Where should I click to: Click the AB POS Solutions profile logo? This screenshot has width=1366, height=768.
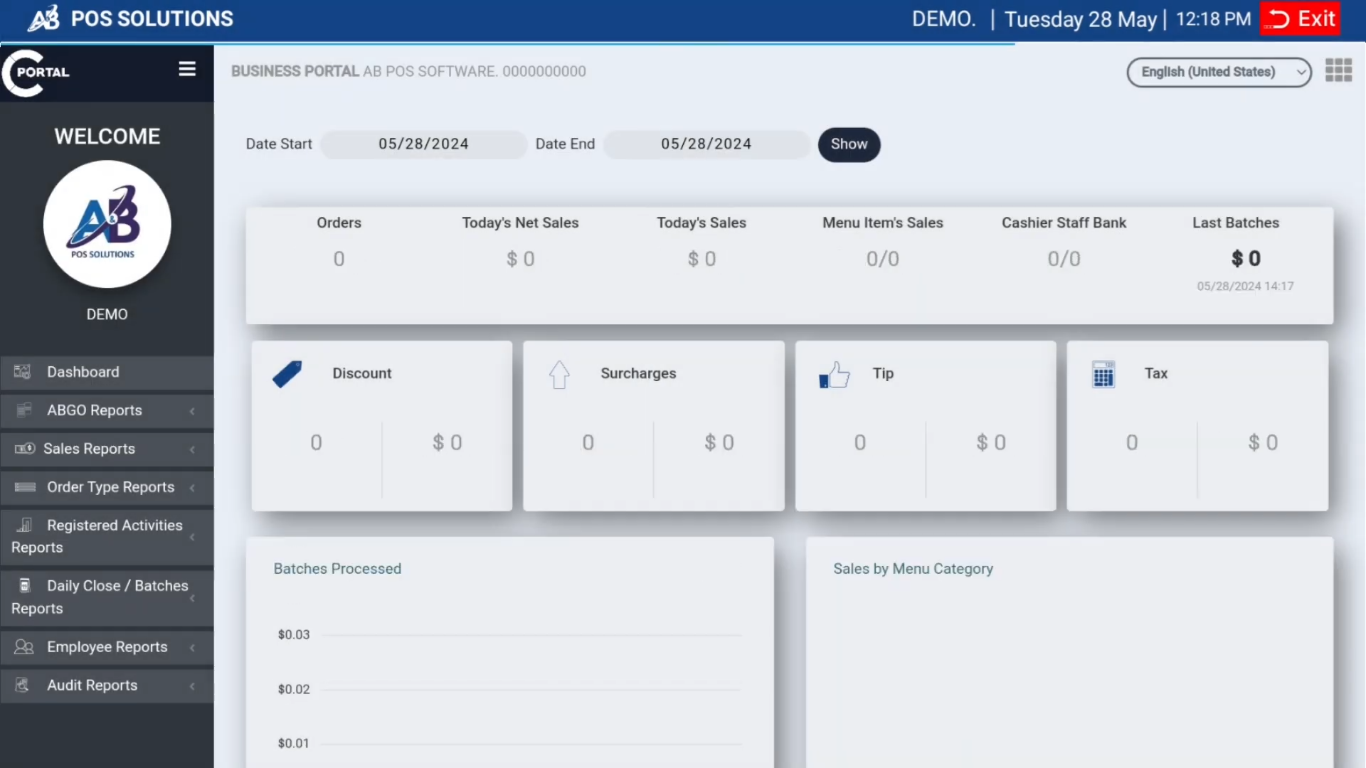pos(107,224)
